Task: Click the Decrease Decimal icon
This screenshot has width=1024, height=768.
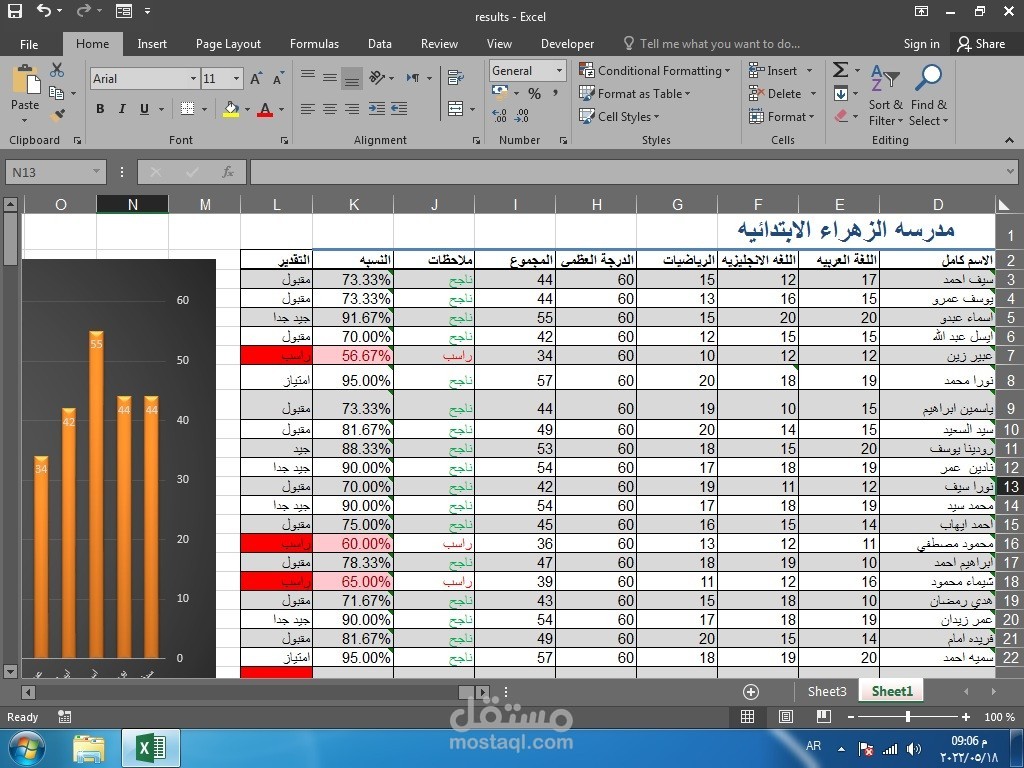Action: [x=522, y=116]
